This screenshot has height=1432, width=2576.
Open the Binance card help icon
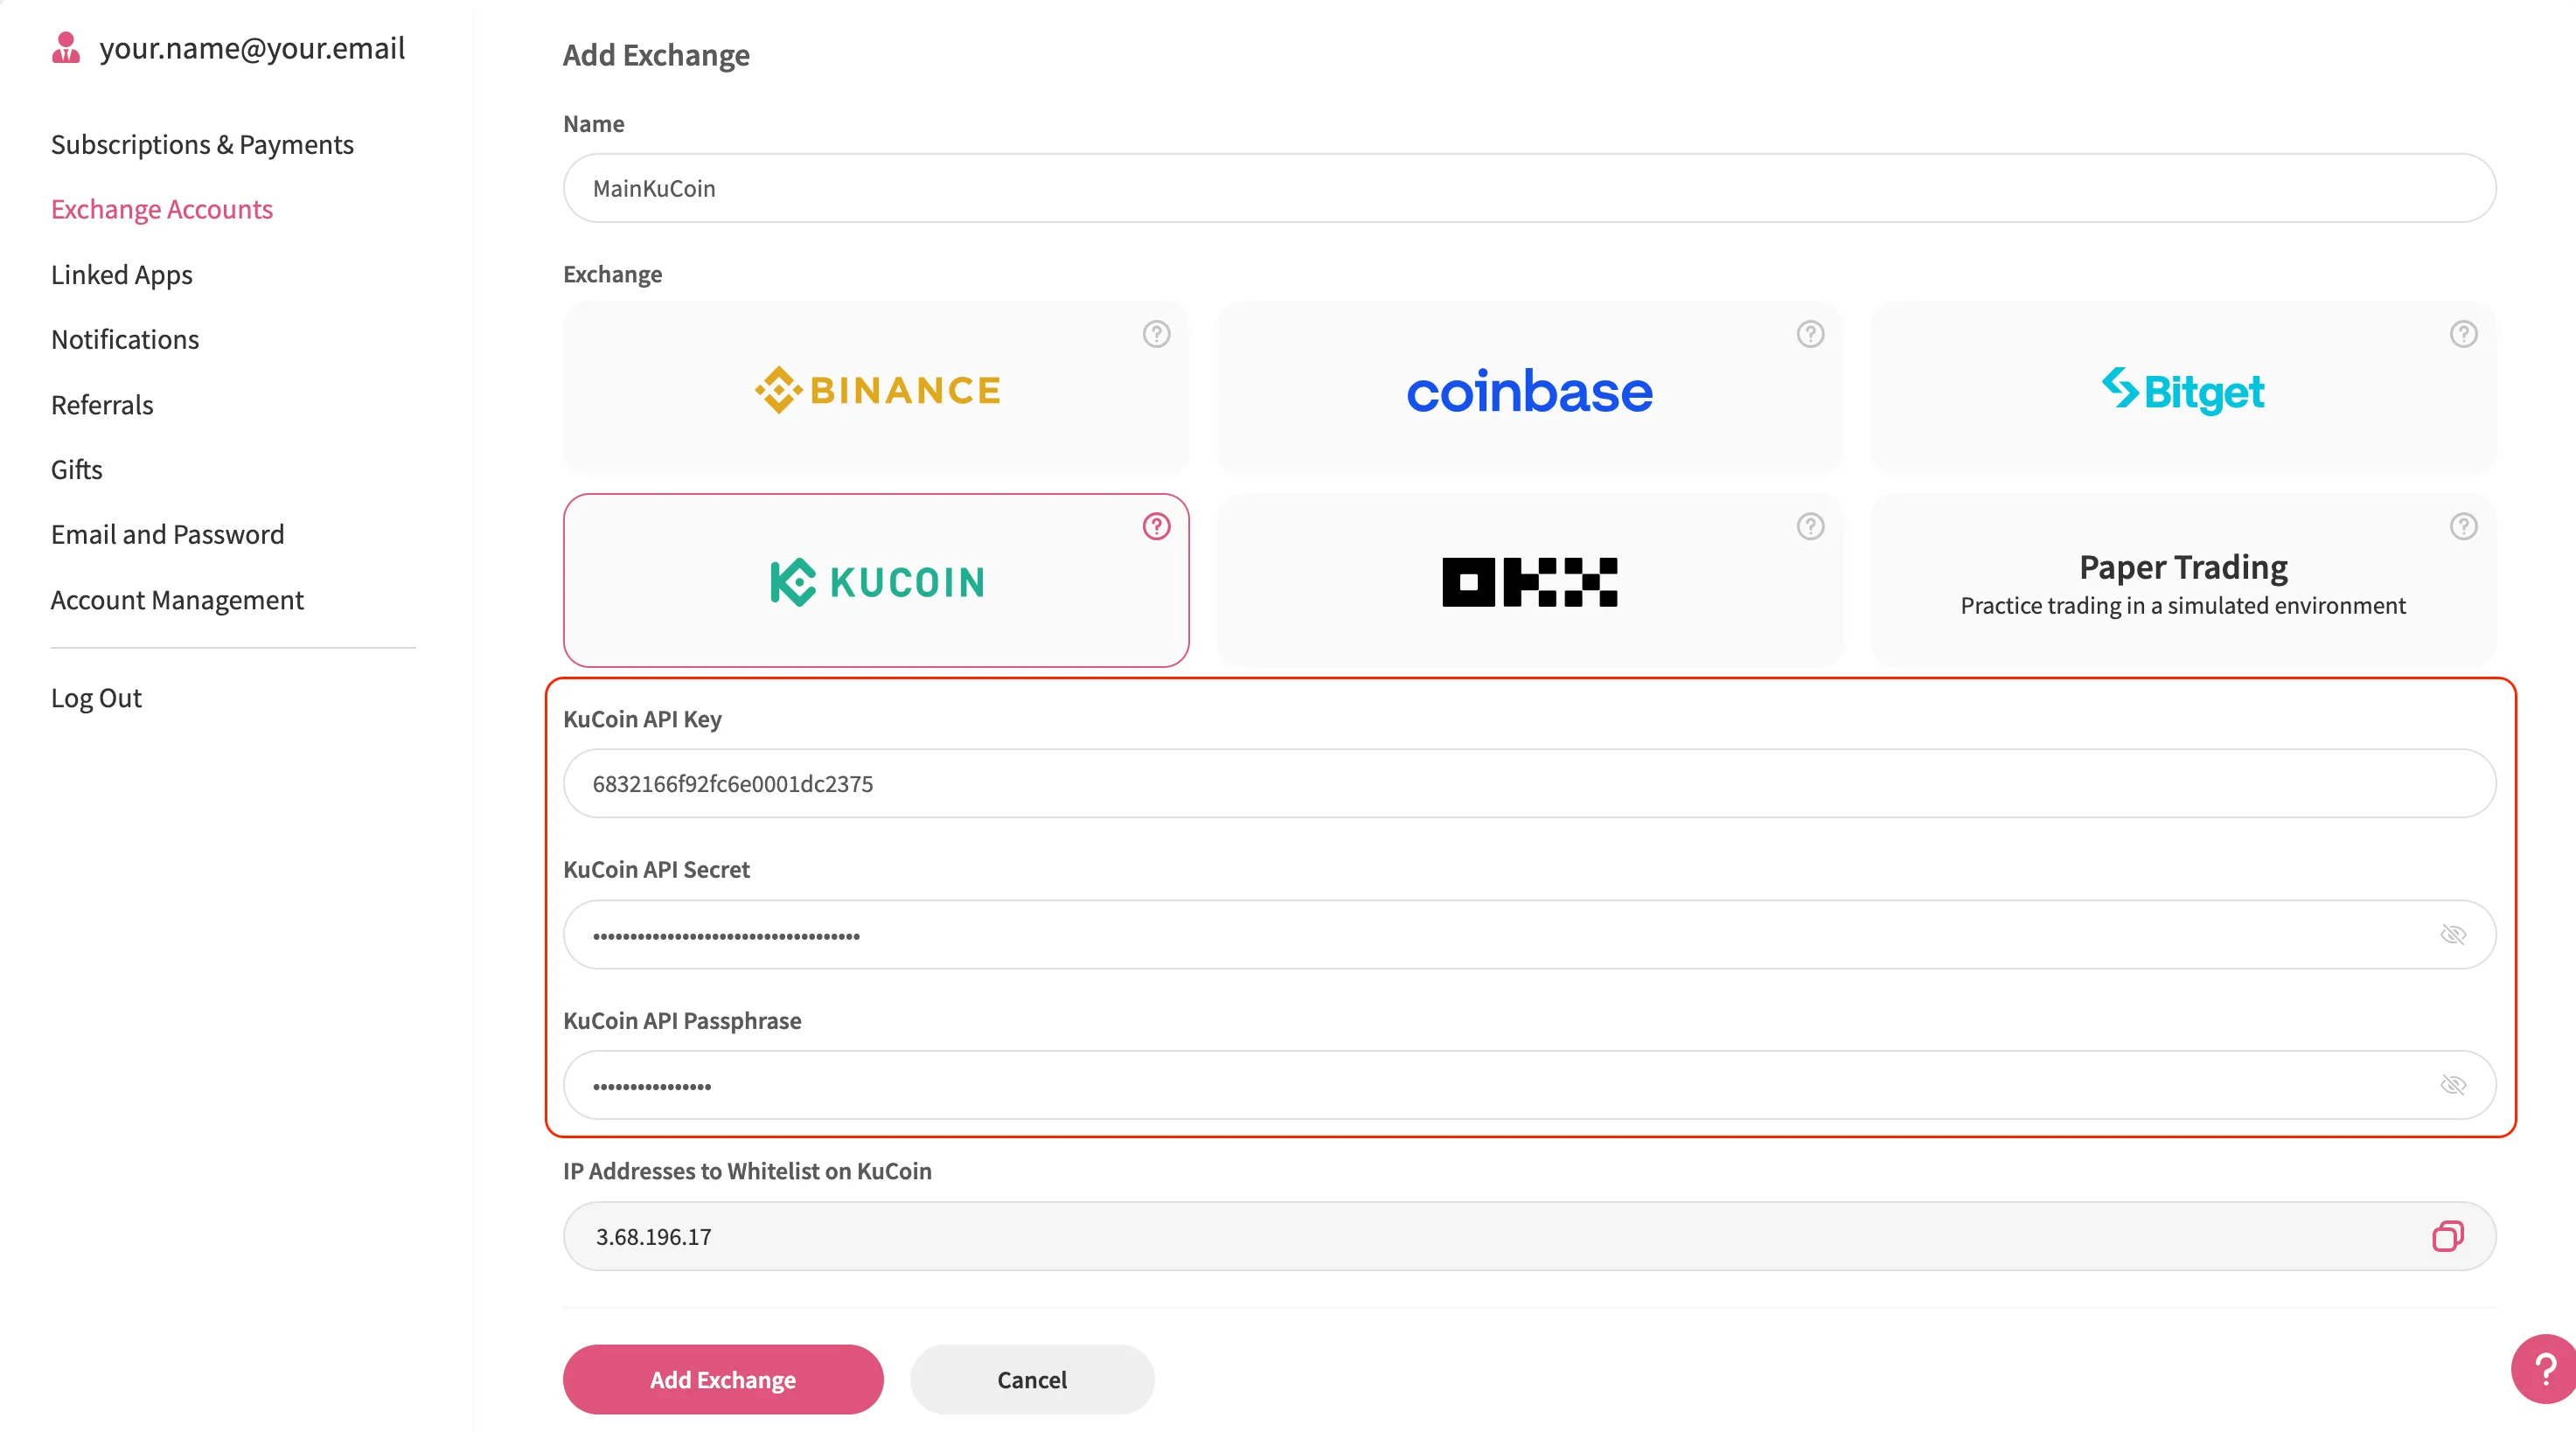[1156, 334]
